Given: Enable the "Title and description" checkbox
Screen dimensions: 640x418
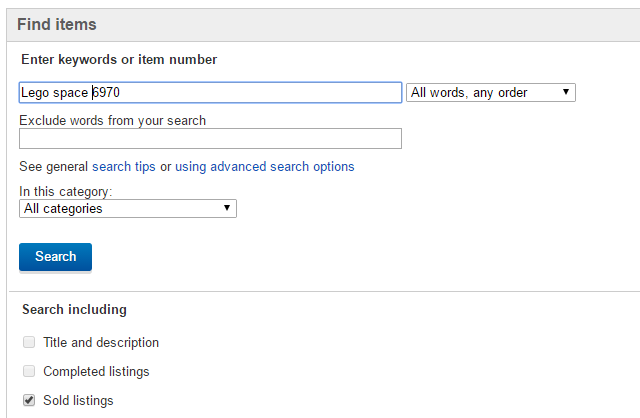Looking at the screenshot, I should coord(28,343).
